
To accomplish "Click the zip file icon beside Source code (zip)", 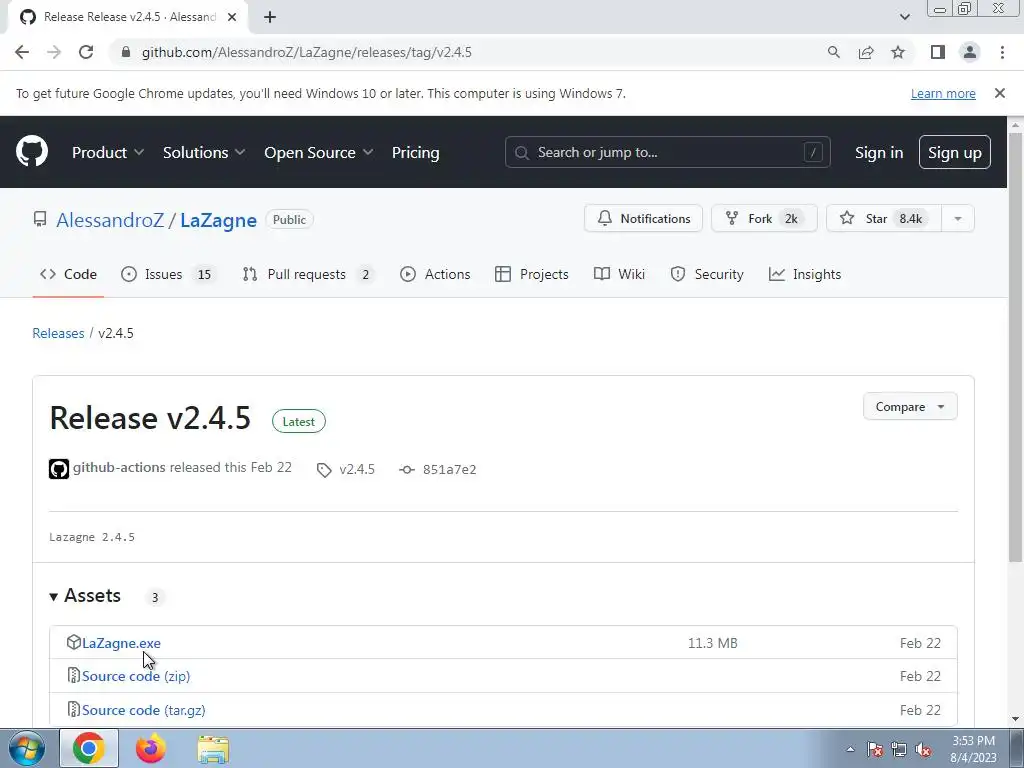I will click(x=74, y=675).
